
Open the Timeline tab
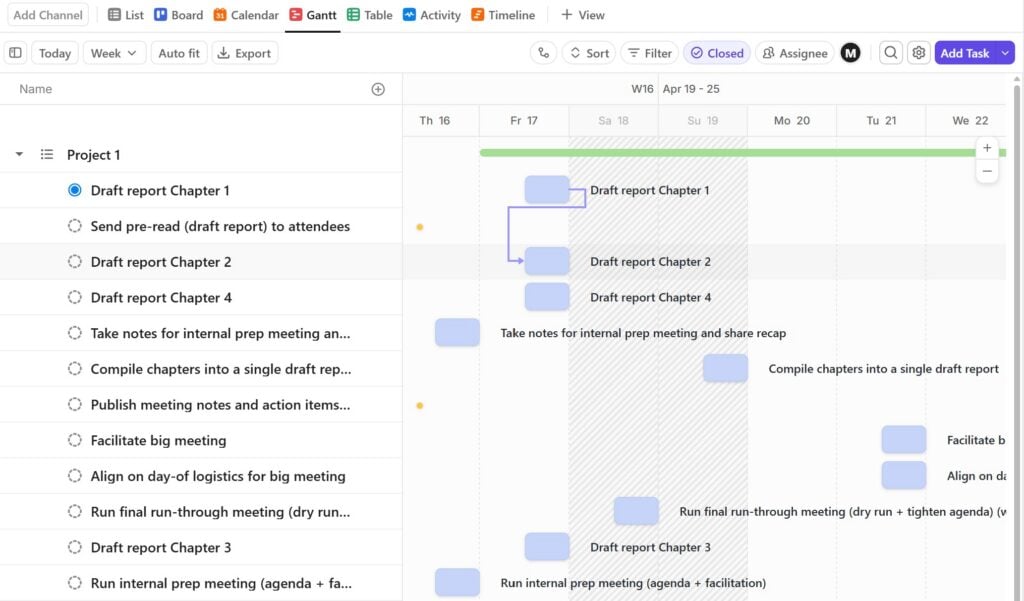click(x=503, y=14)
